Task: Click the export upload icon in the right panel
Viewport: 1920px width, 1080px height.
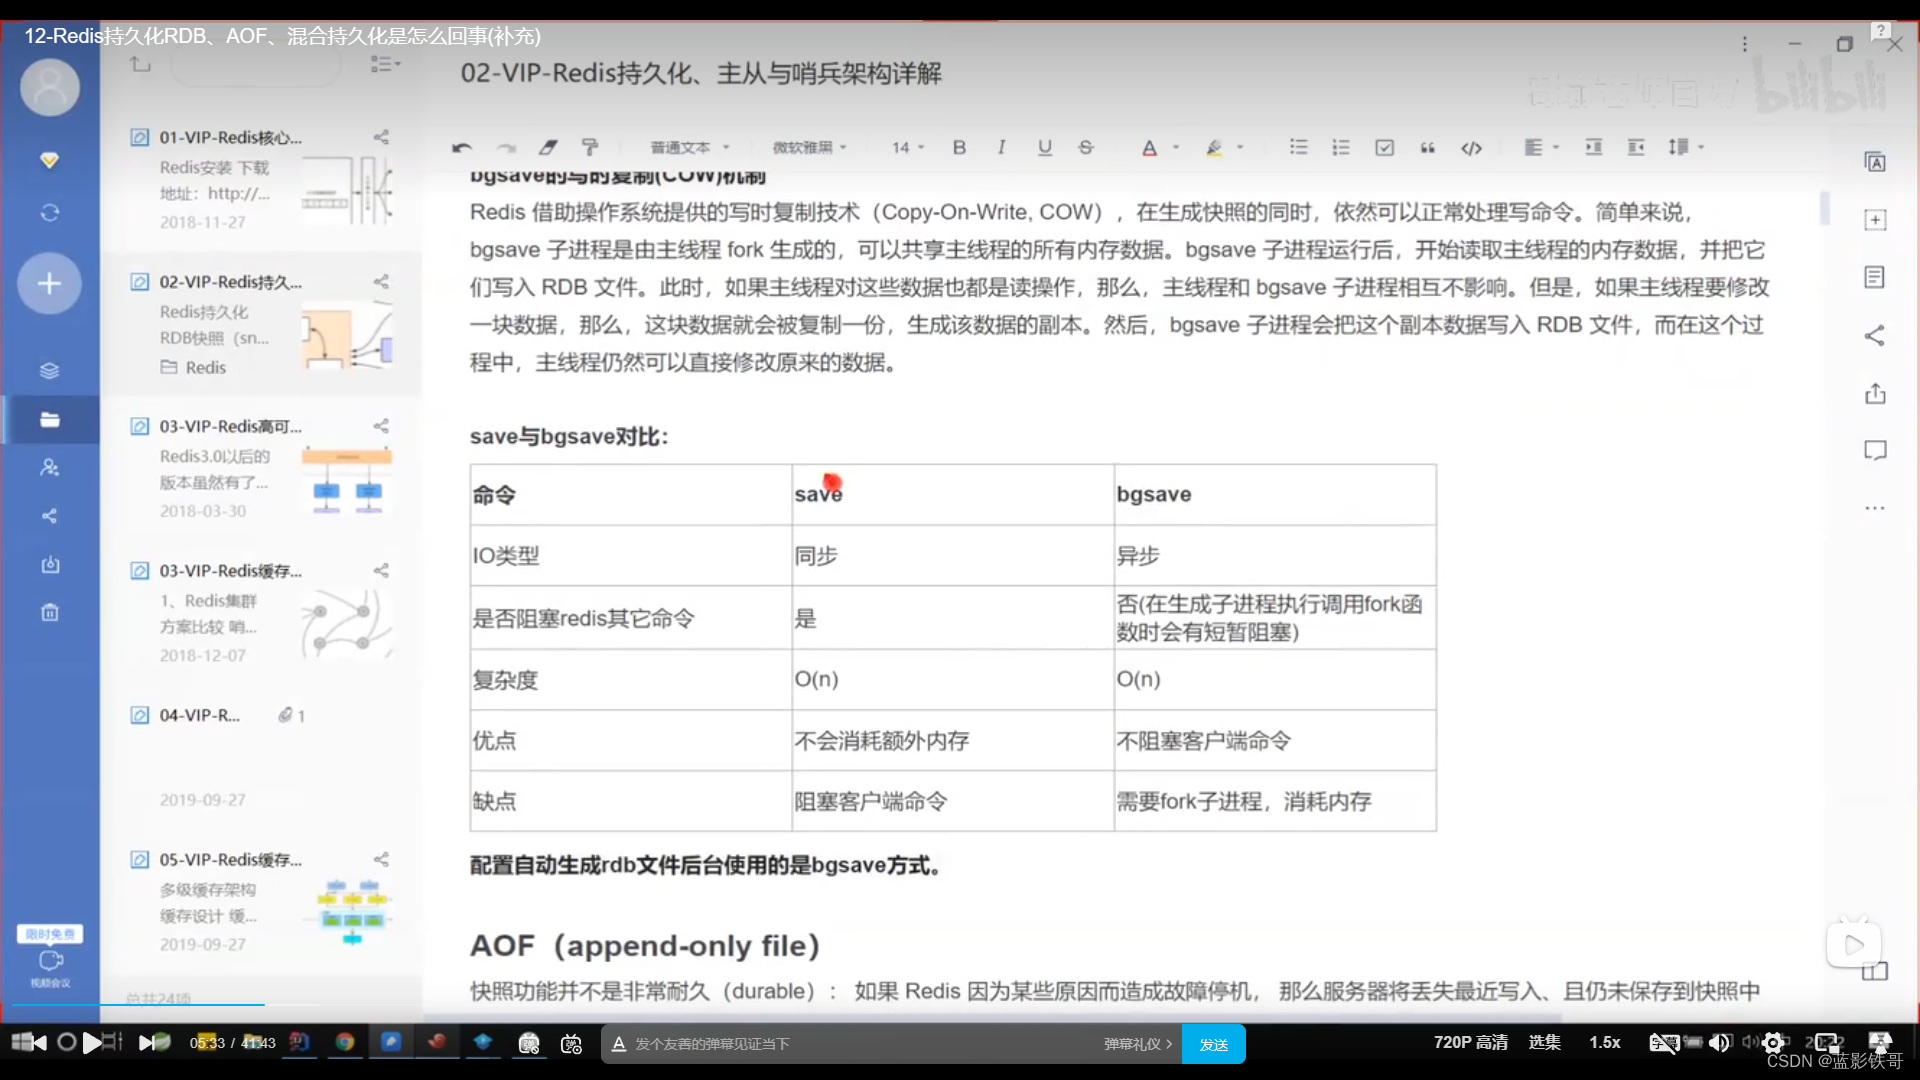Action: 1875,394
